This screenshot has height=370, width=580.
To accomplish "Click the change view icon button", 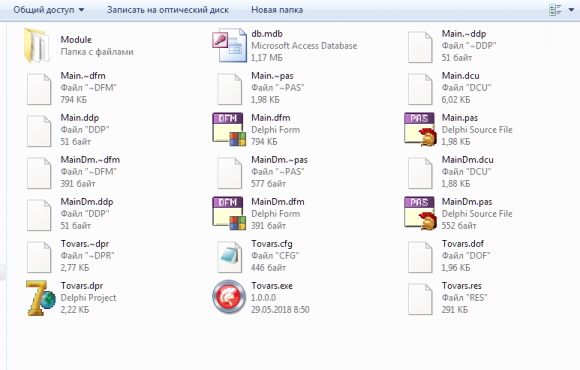I will pos(556,10).
